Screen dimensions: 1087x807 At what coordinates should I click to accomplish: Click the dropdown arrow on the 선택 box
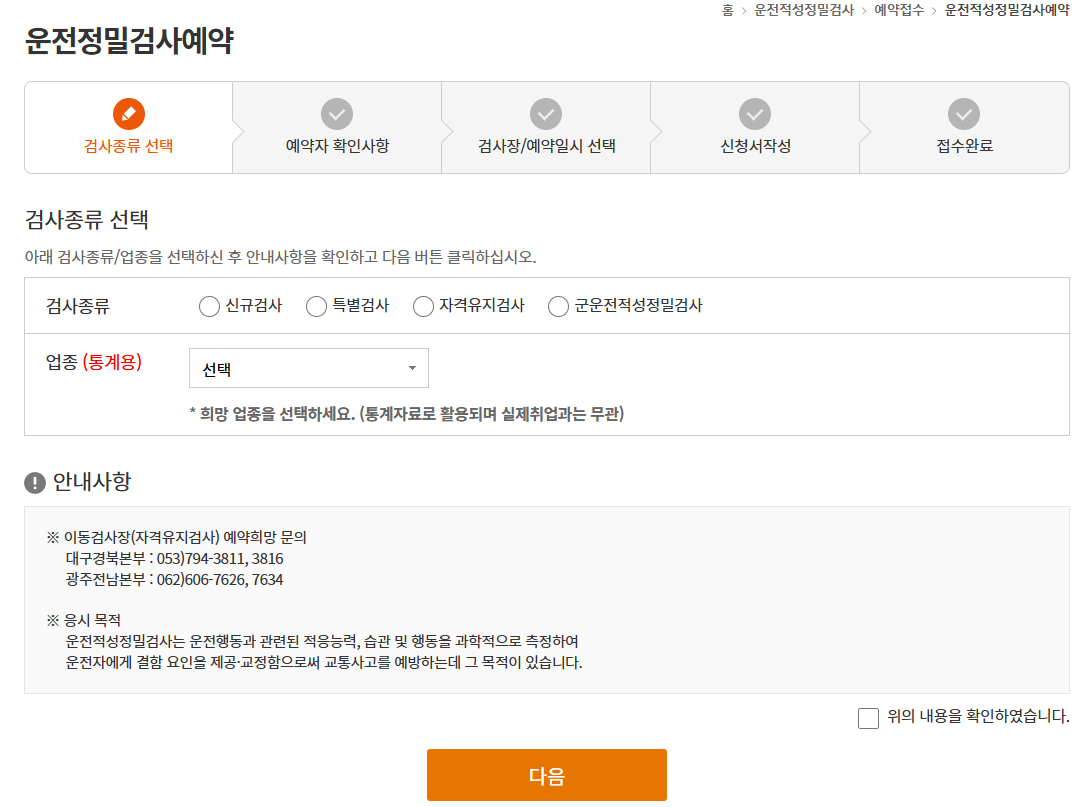tap(412, 368)
